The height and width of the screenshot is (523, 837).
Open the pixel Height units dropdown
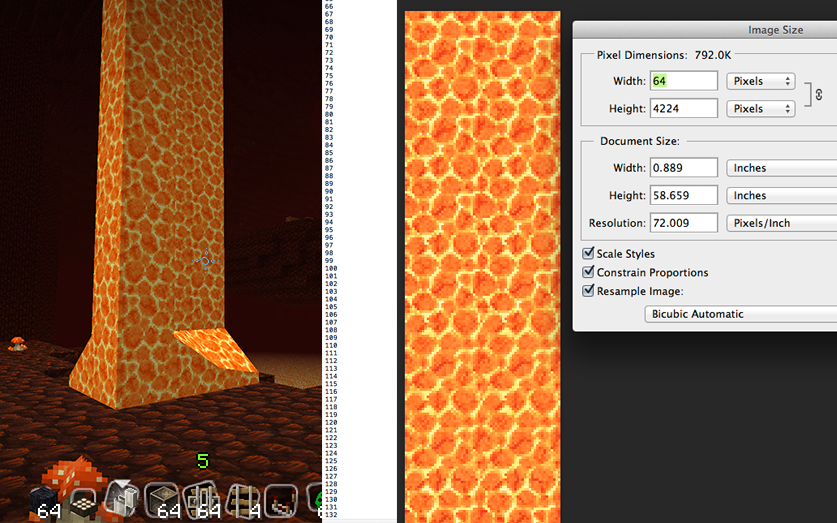click(761, 109)
